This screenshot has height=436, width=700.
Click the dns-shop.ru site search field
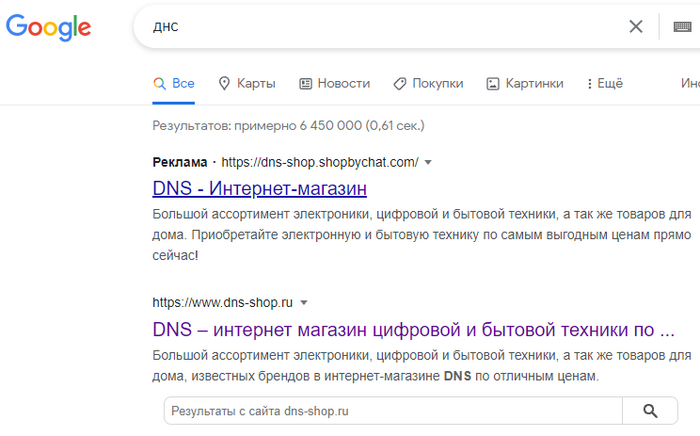click(393, 411)
